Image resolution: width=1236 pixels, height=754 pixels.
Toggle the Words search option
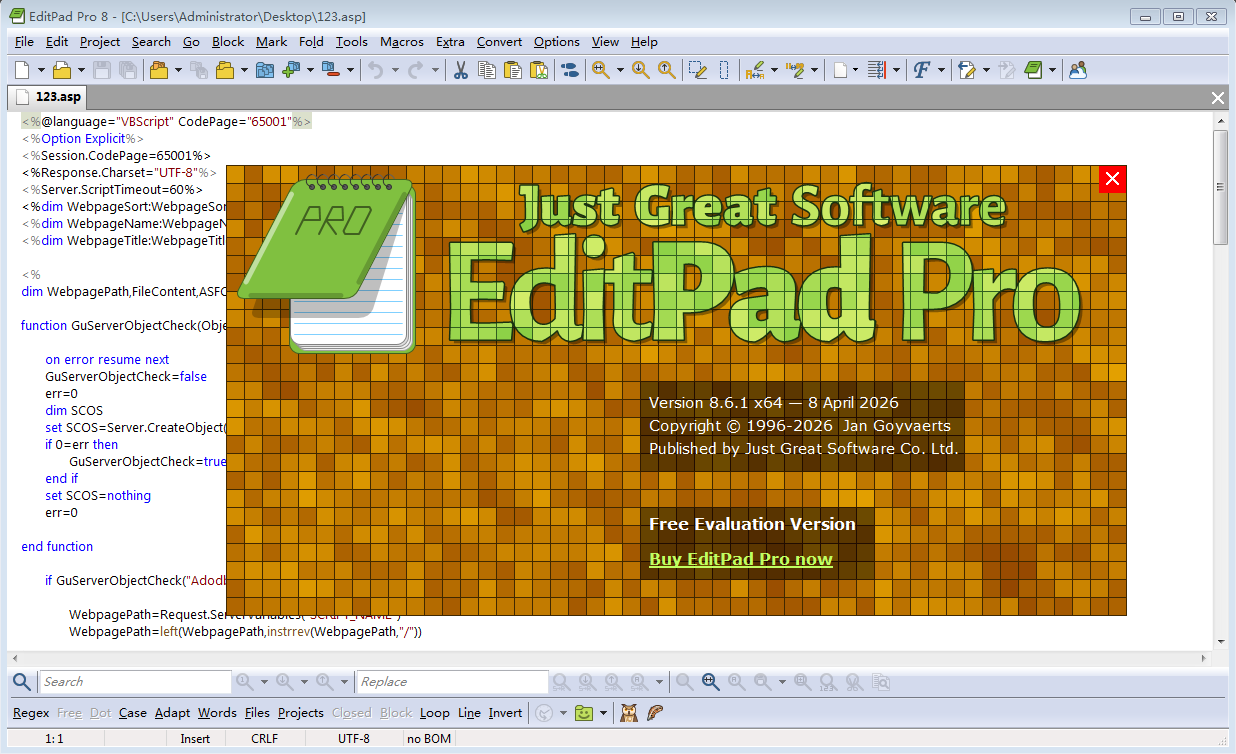click(217, 713)
